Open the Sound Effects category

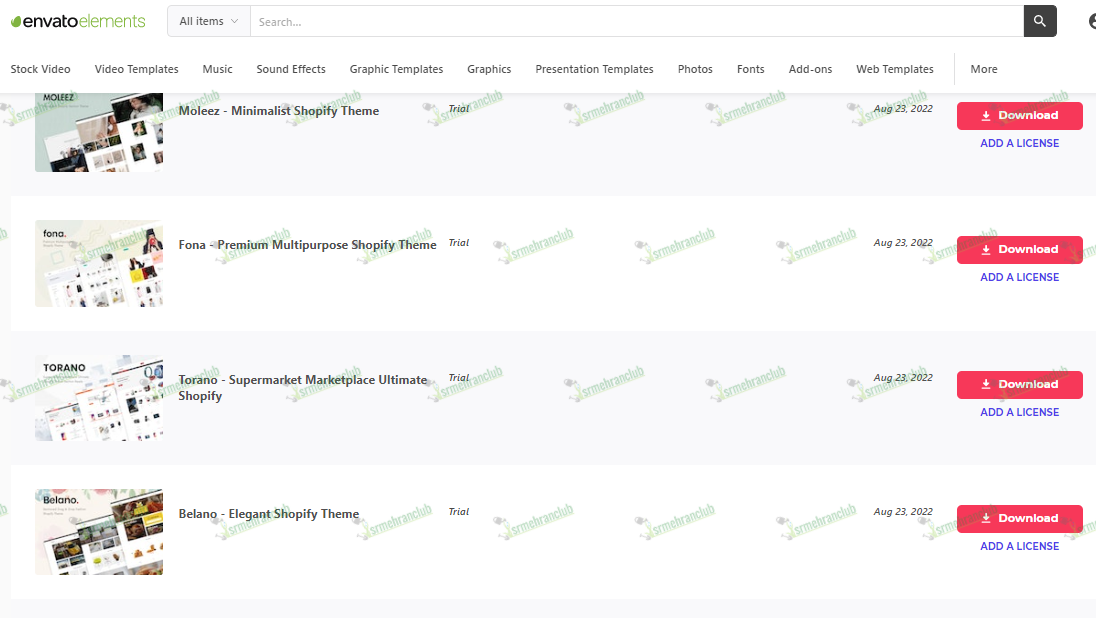[291, 69]
